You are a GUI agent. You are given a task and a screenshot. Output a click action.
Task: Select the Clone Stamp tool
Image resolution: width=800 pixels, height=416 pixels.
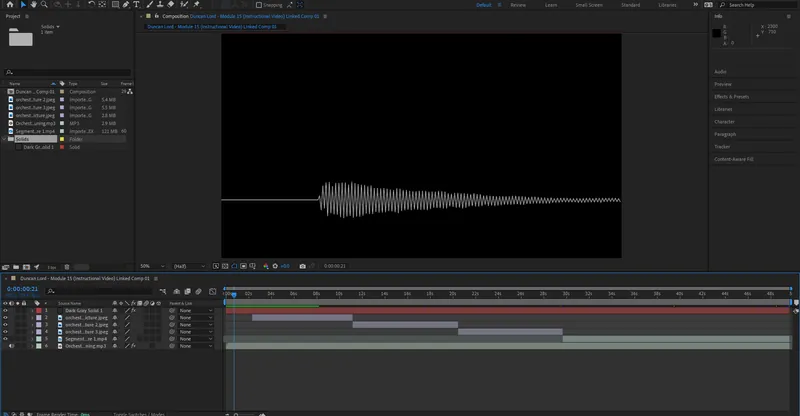[x=160, y=4]
